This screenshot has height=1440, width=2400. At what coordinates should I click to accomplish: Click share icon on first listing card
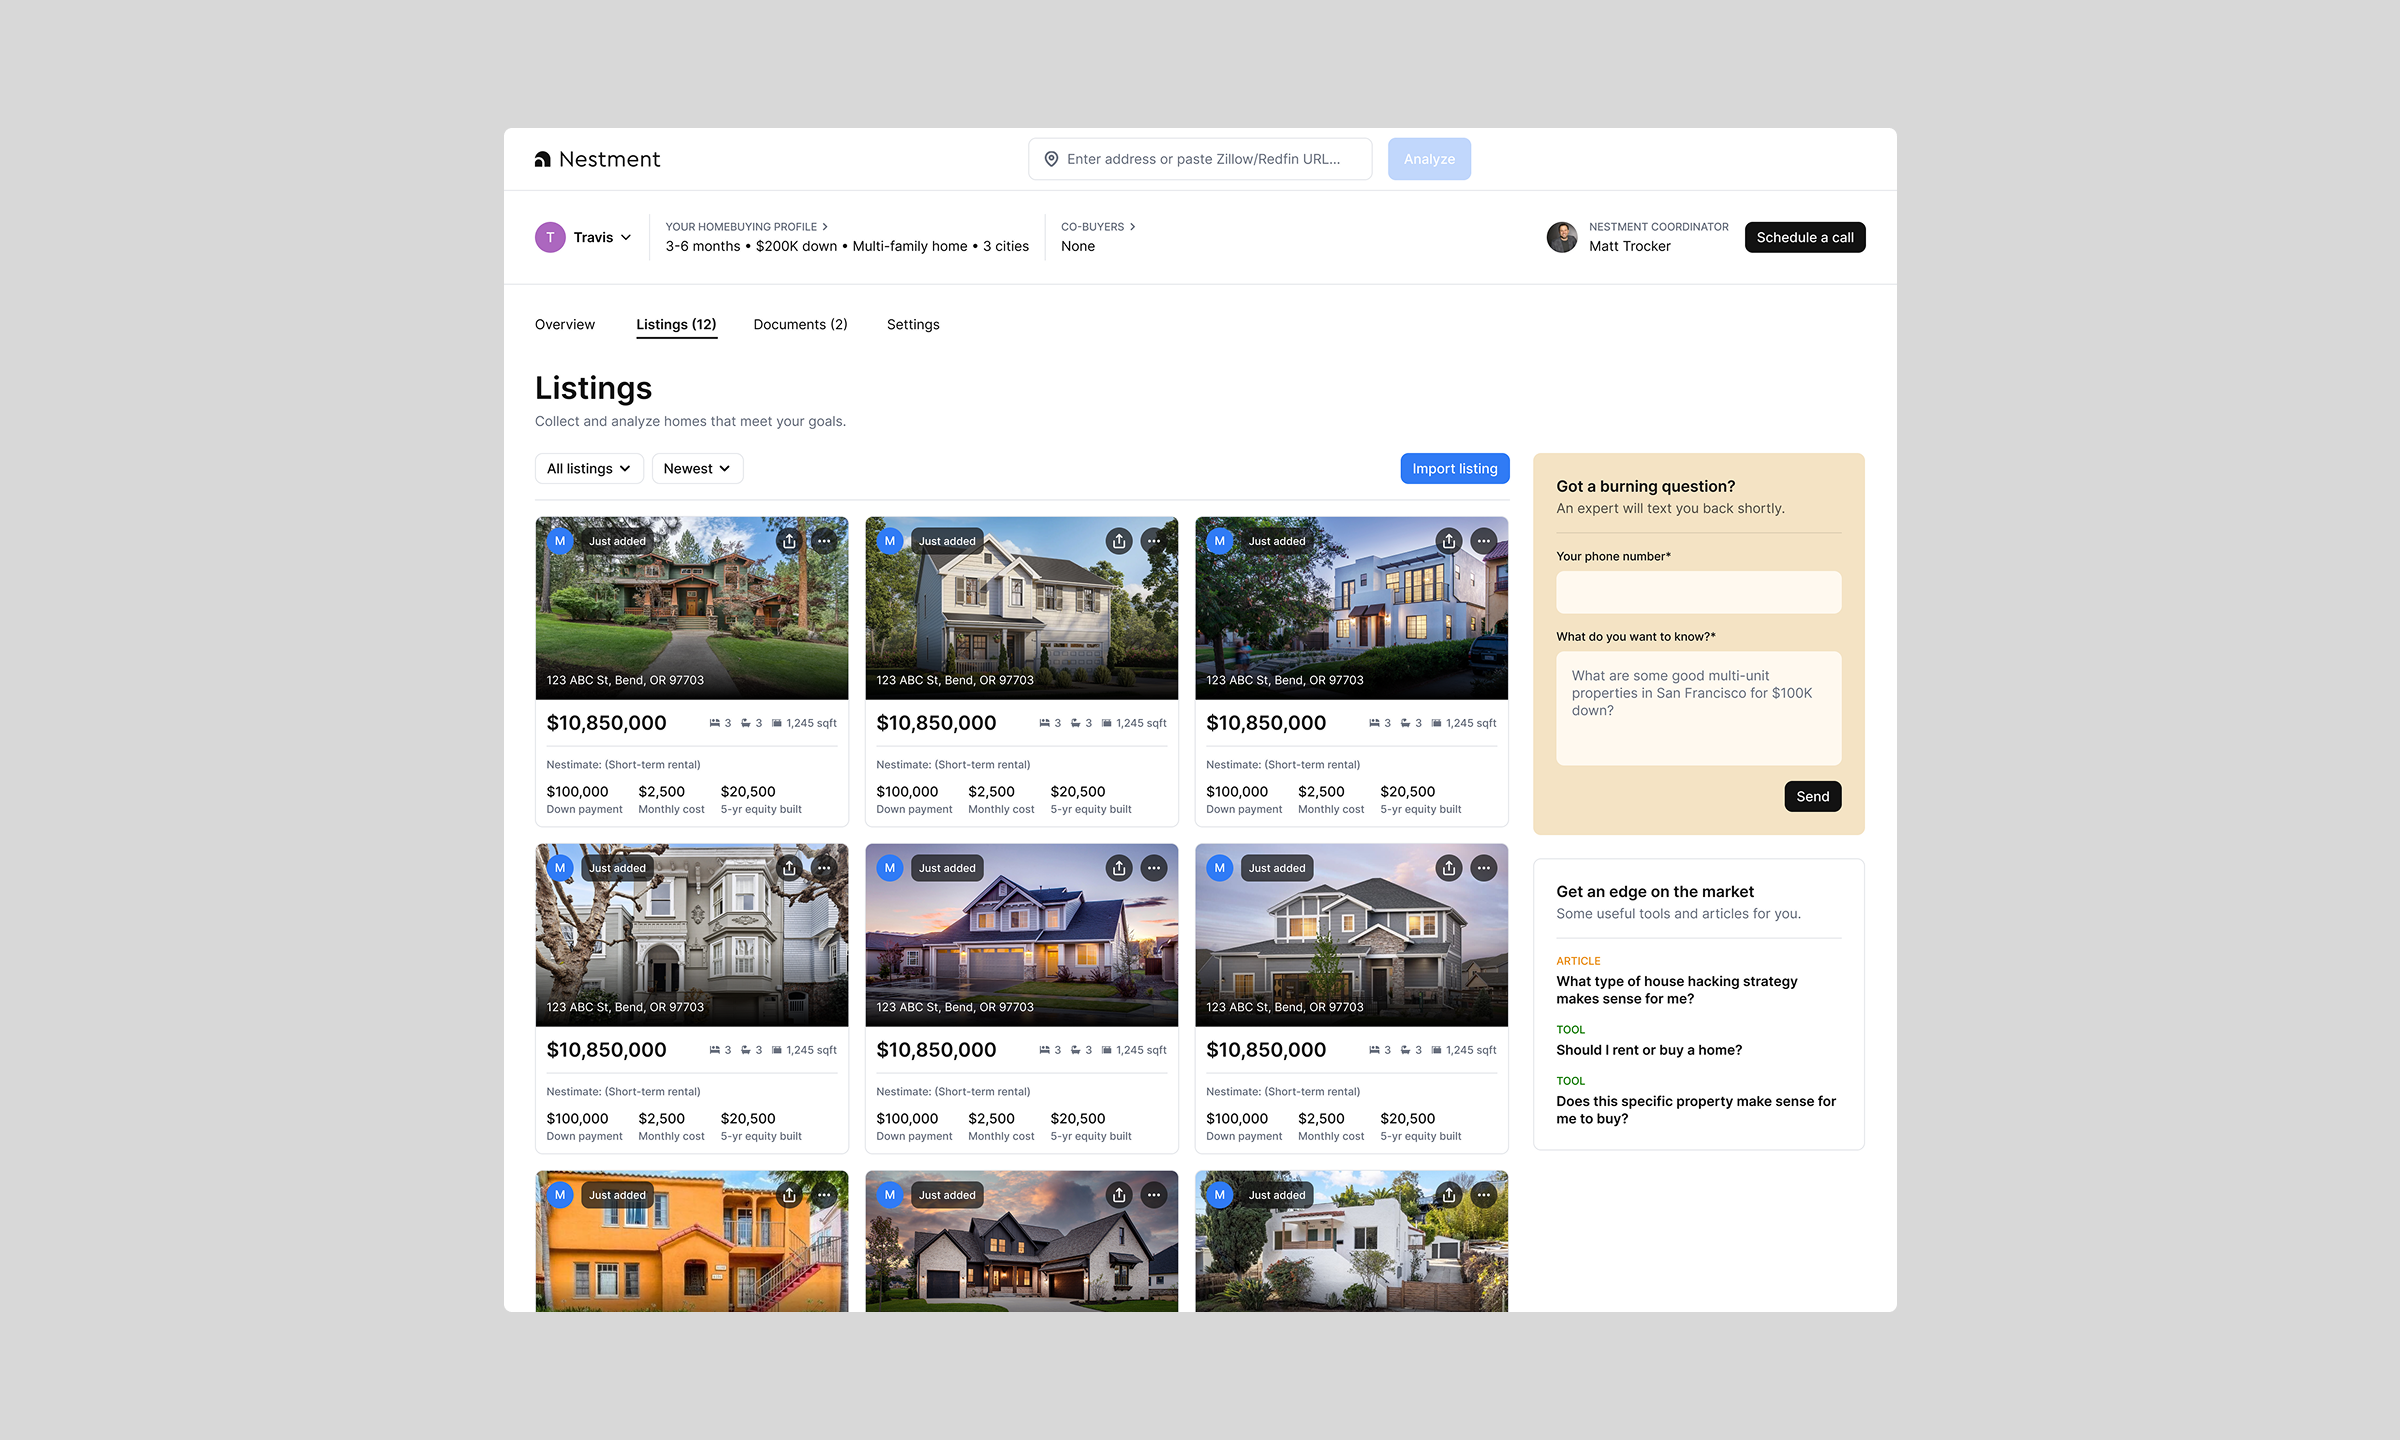click(x=789, y=541)
